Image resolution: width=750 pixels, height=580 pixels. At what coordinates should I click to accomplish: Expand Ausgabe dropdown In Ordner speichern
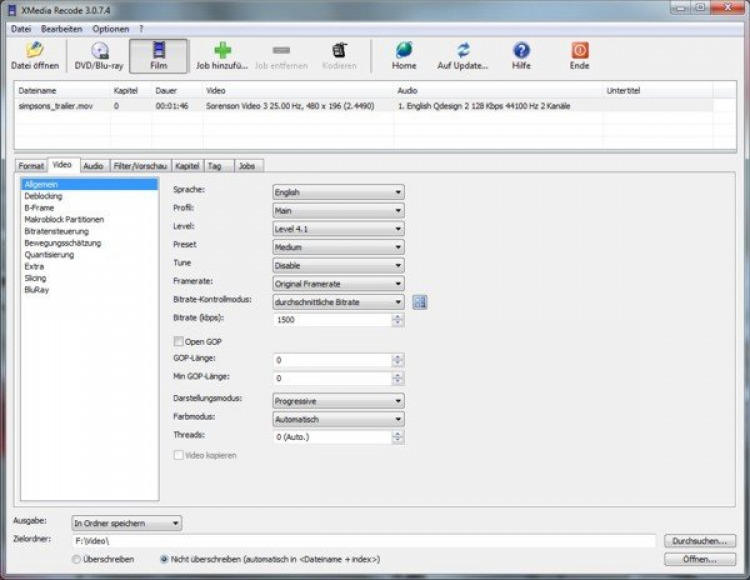126,522
